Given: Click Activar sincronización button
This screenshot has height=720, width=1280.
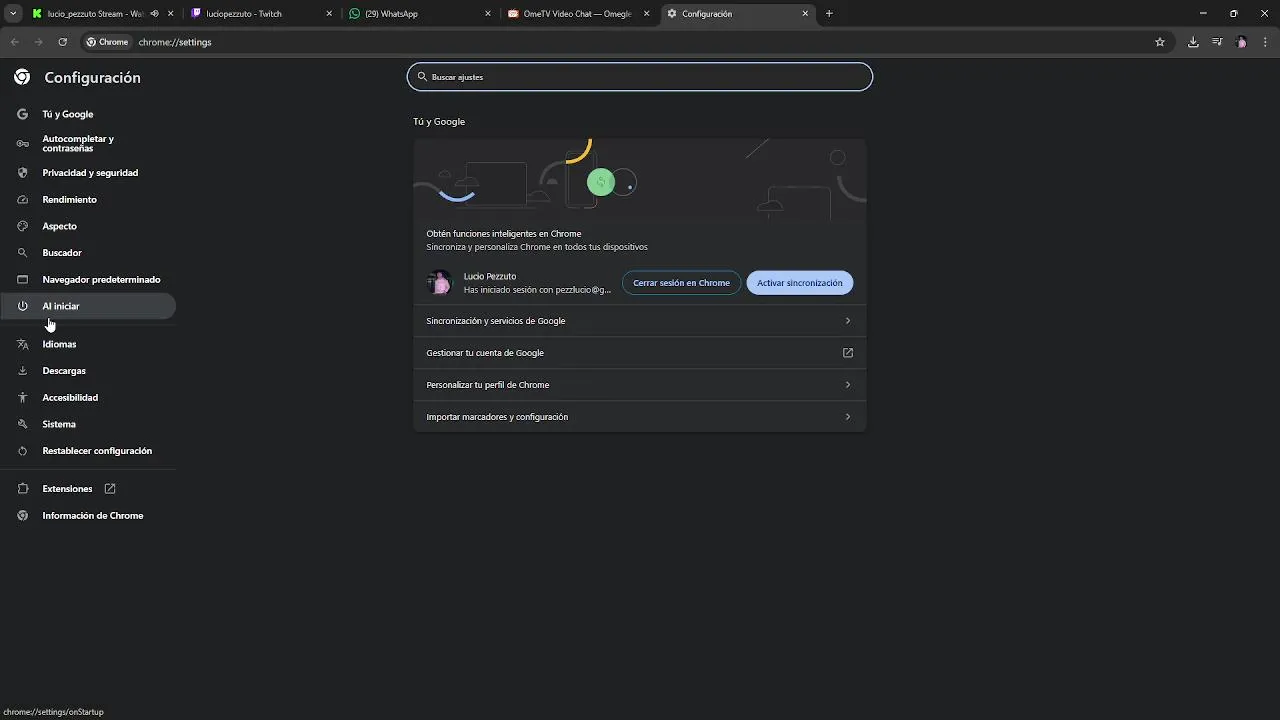Looking at the screenshot, I should point(800,283).
